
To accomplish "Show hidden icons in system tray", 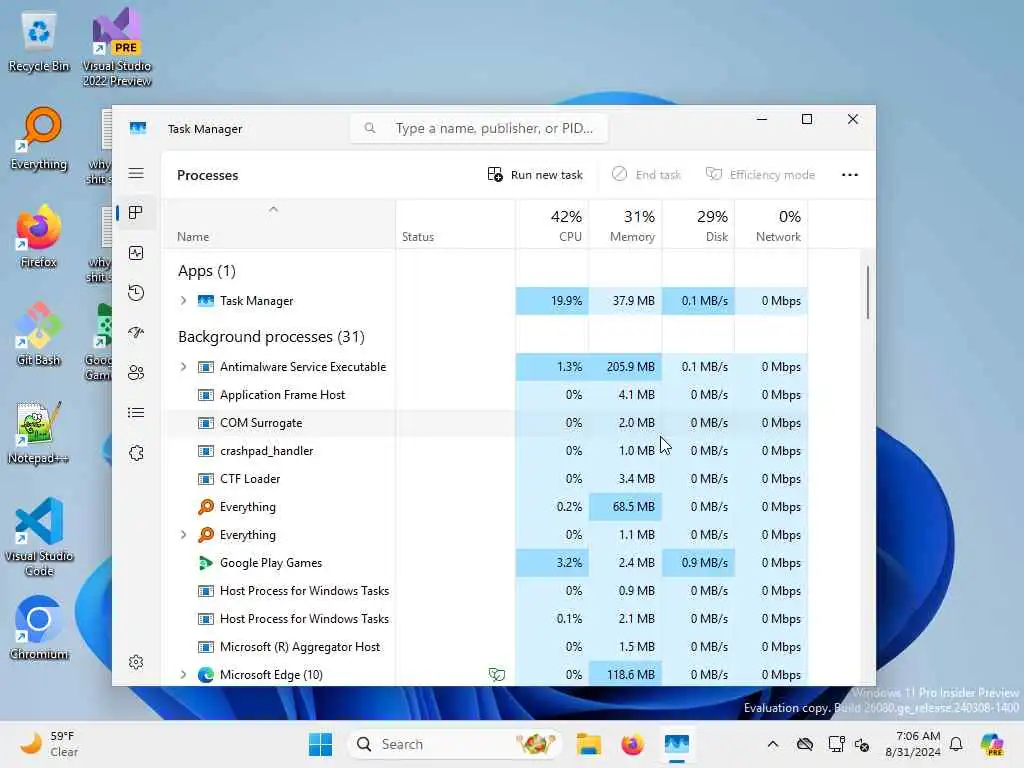I will tap(773, 744).
